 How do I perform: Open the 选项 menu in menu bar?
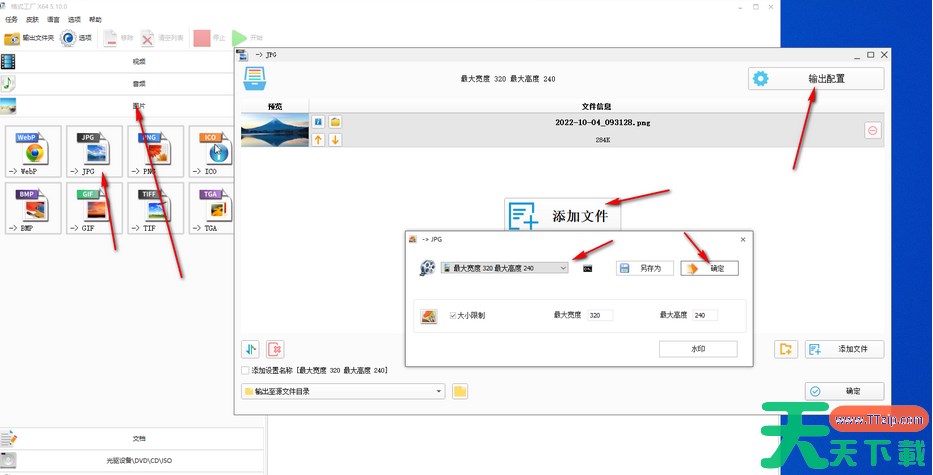[x=74, y=20]
